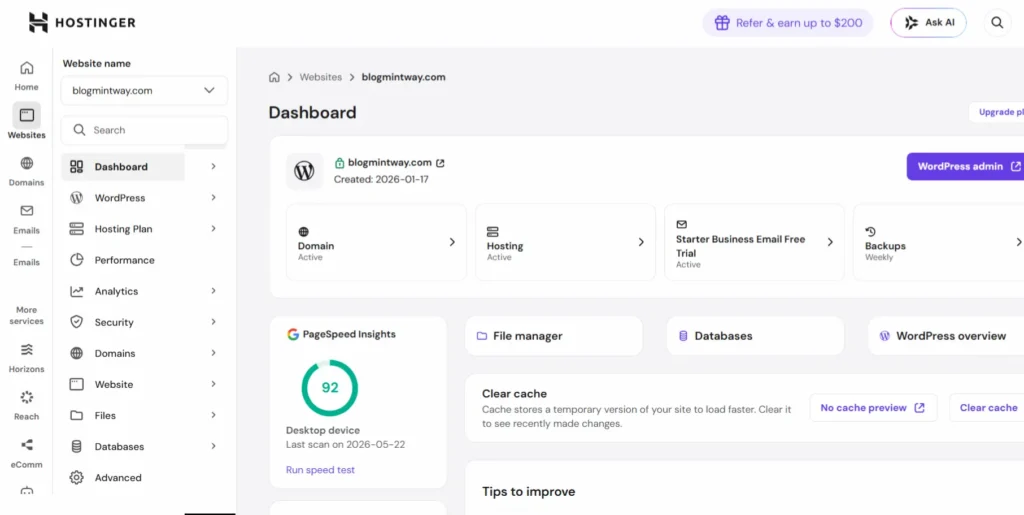Click the Google logo in PageSpeed card

point(293,334)
